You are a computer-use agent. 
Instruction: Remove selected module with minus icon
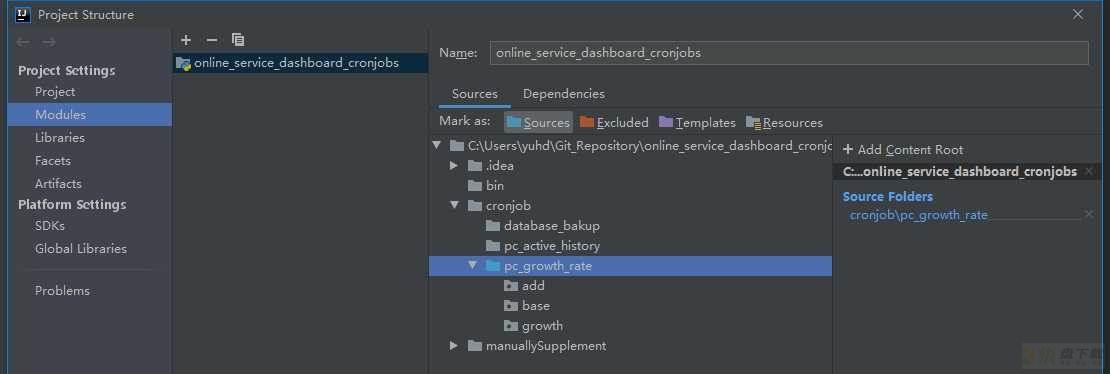[x=212, y=40]
